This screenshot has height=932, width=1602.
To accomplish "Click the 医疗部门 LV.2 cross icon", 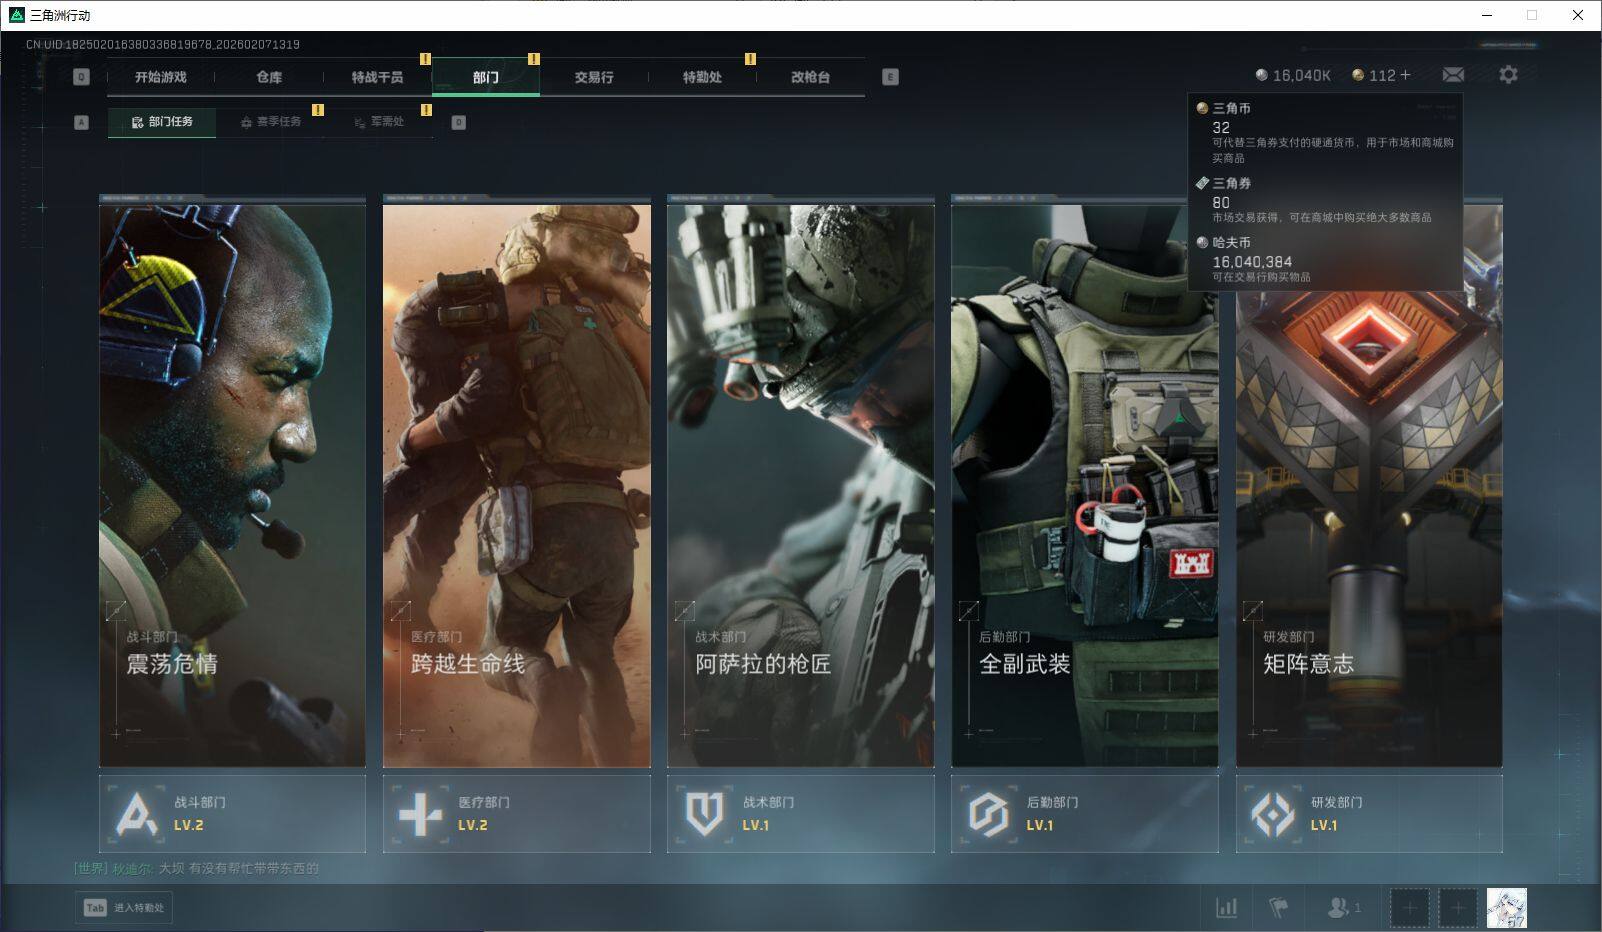I will point(420,814).
